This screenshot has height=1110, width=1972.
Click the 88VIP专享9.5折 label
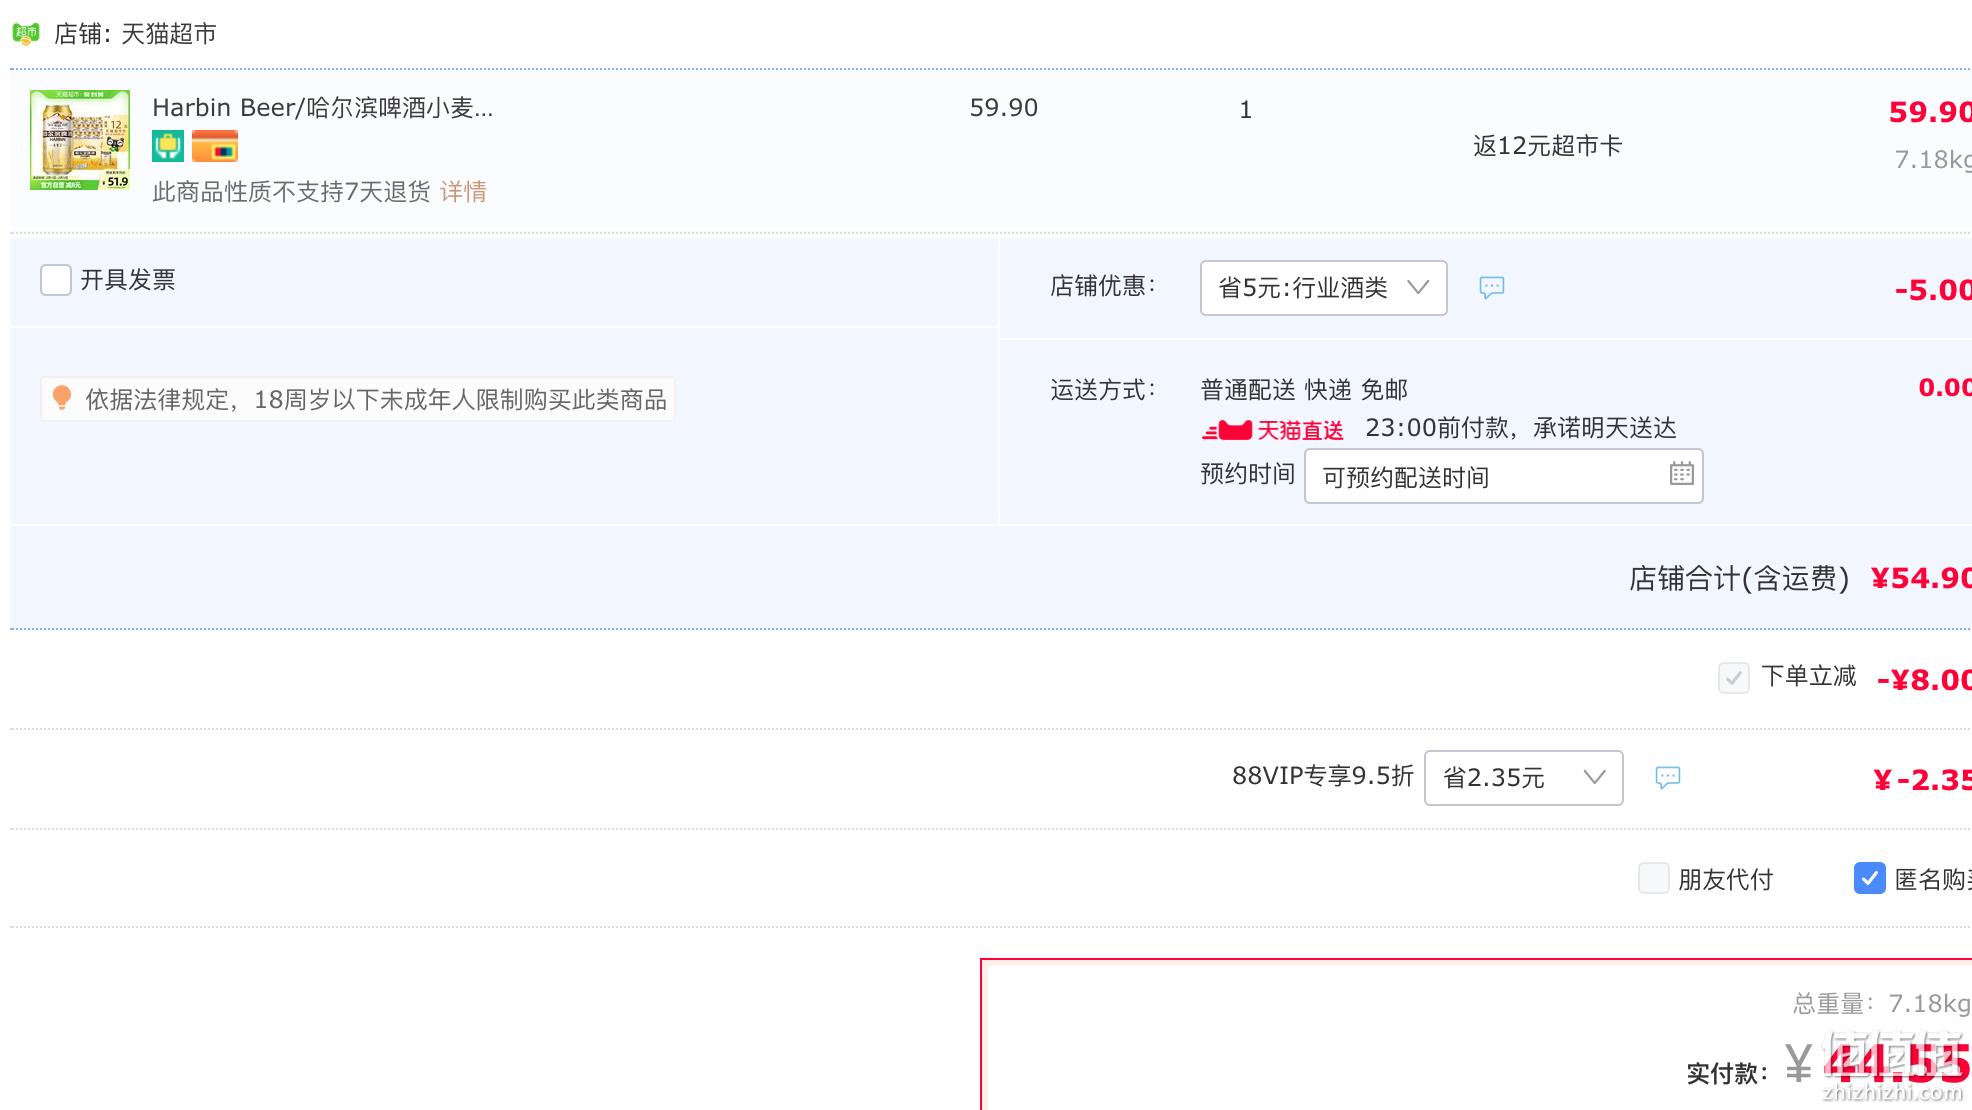click(1322, 776)
